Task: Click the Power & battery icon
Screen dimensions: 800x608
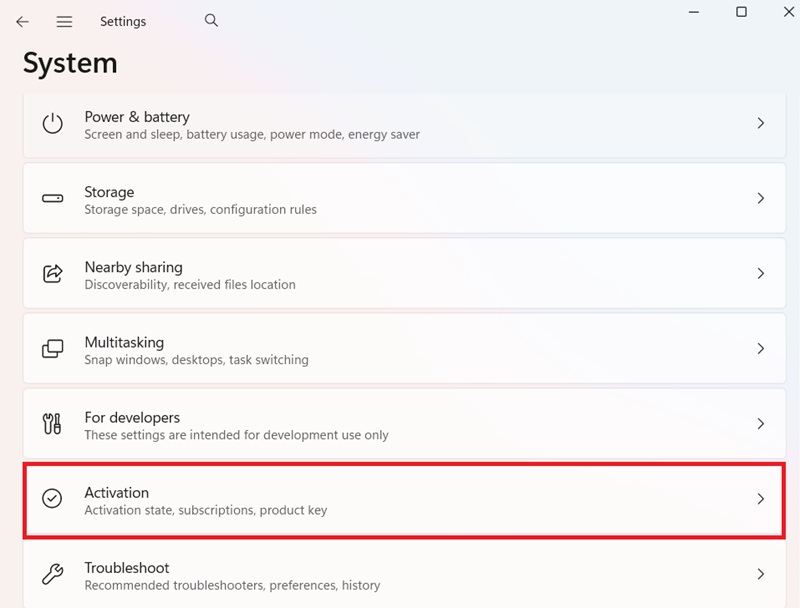Action: (x=52, y=124)
